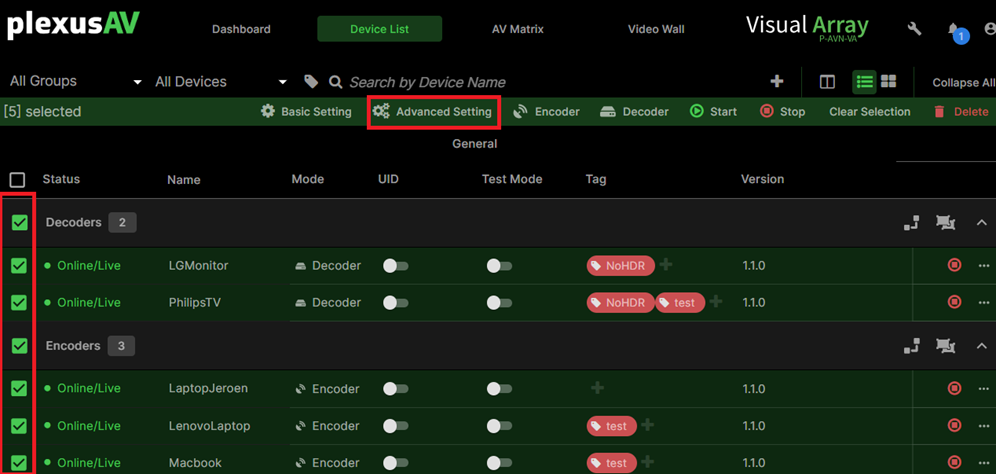Open the Video Wall tab

coord(656,29)
